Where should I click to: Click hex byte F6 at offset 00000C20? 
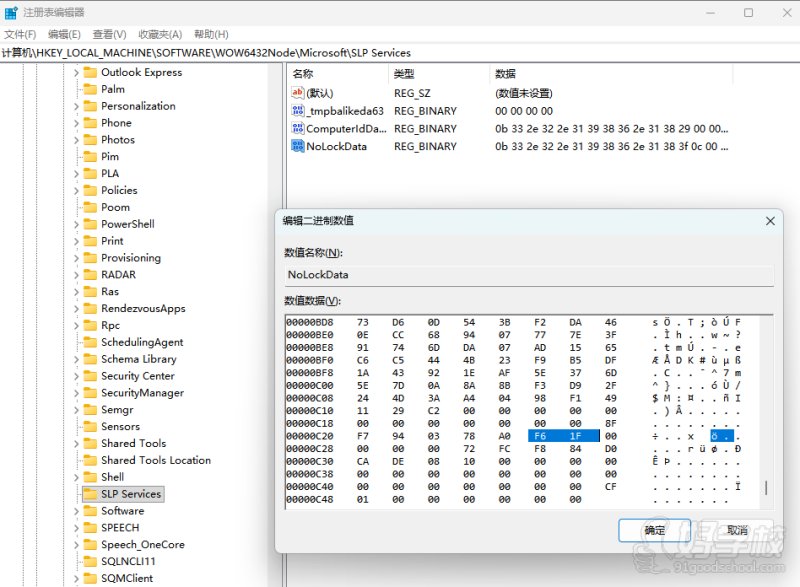coord(540,436)
